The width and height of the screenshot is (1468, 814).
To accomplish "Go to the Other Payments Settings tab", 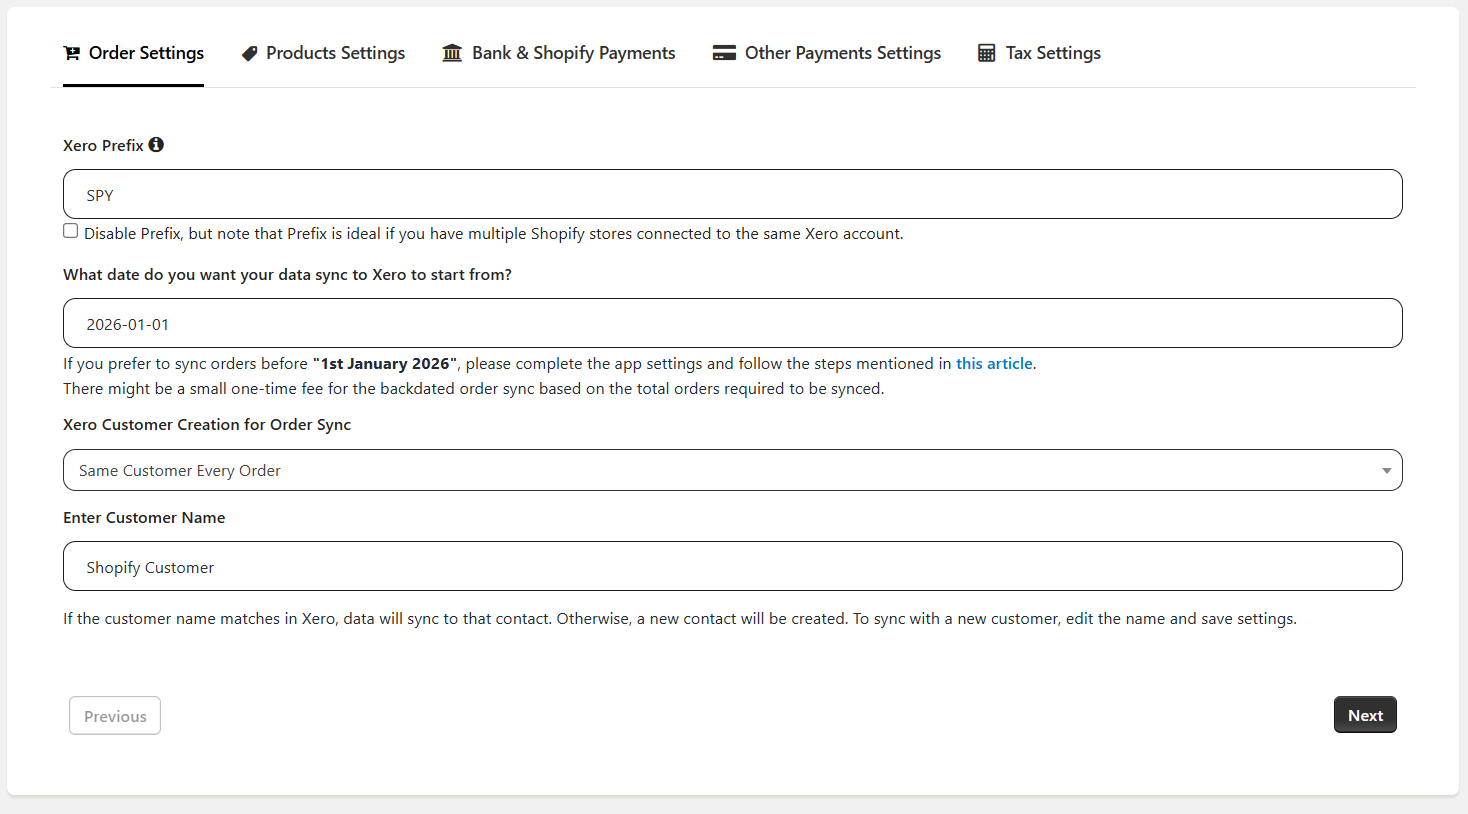I will 842,53.
